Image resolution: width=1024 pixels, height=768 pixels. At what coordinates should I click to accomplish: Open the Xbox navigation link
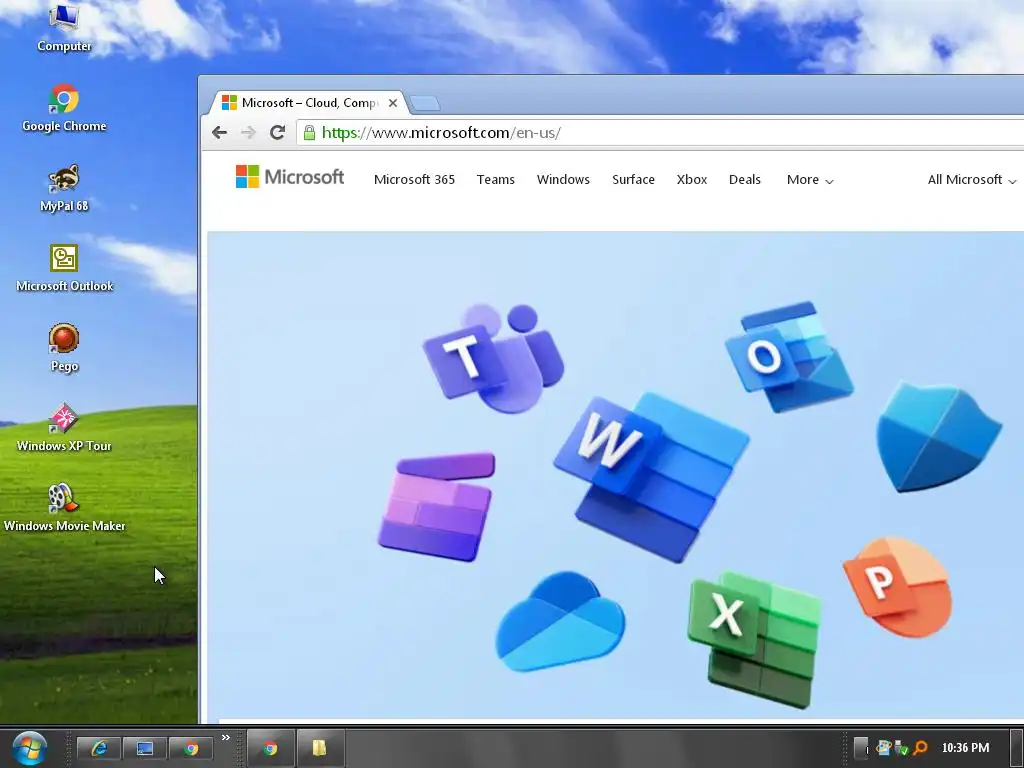point(692,180)
